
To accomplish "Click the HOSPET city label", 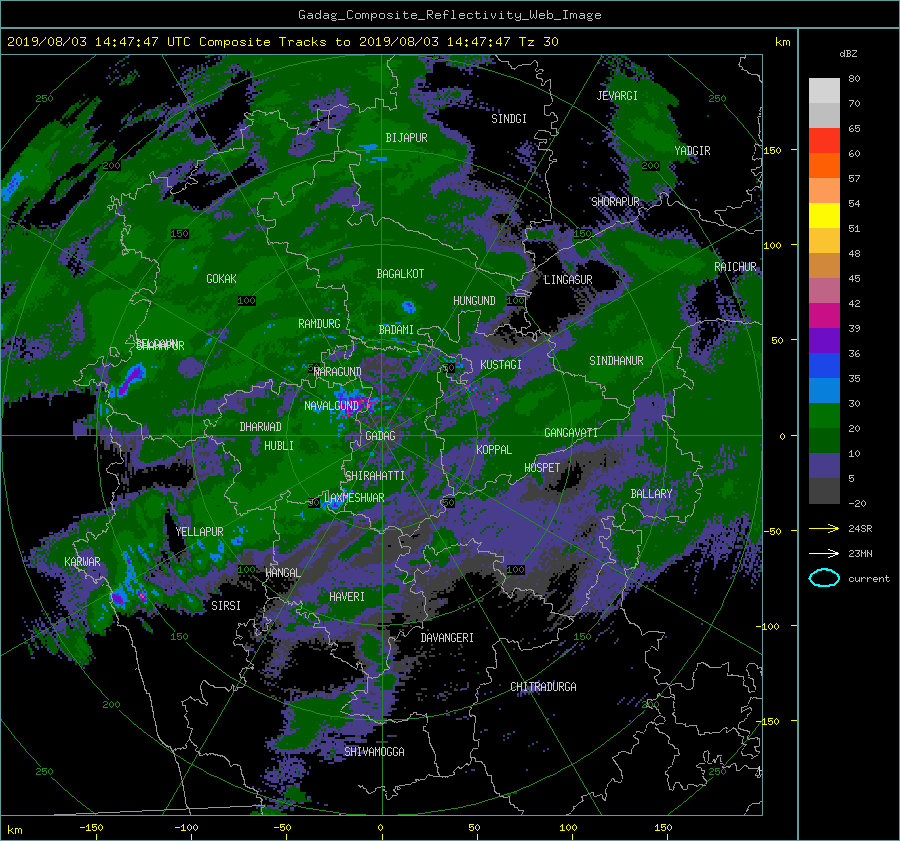I will pyautogui.click(x=542, y=468).
